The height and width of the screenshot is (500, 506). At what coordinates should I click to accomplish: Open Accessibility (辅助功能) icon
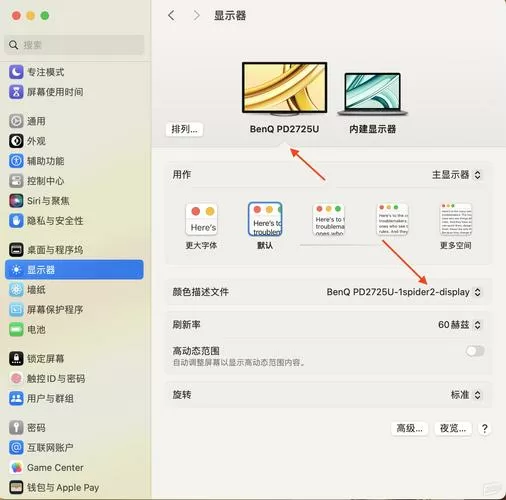pos(16,161)
